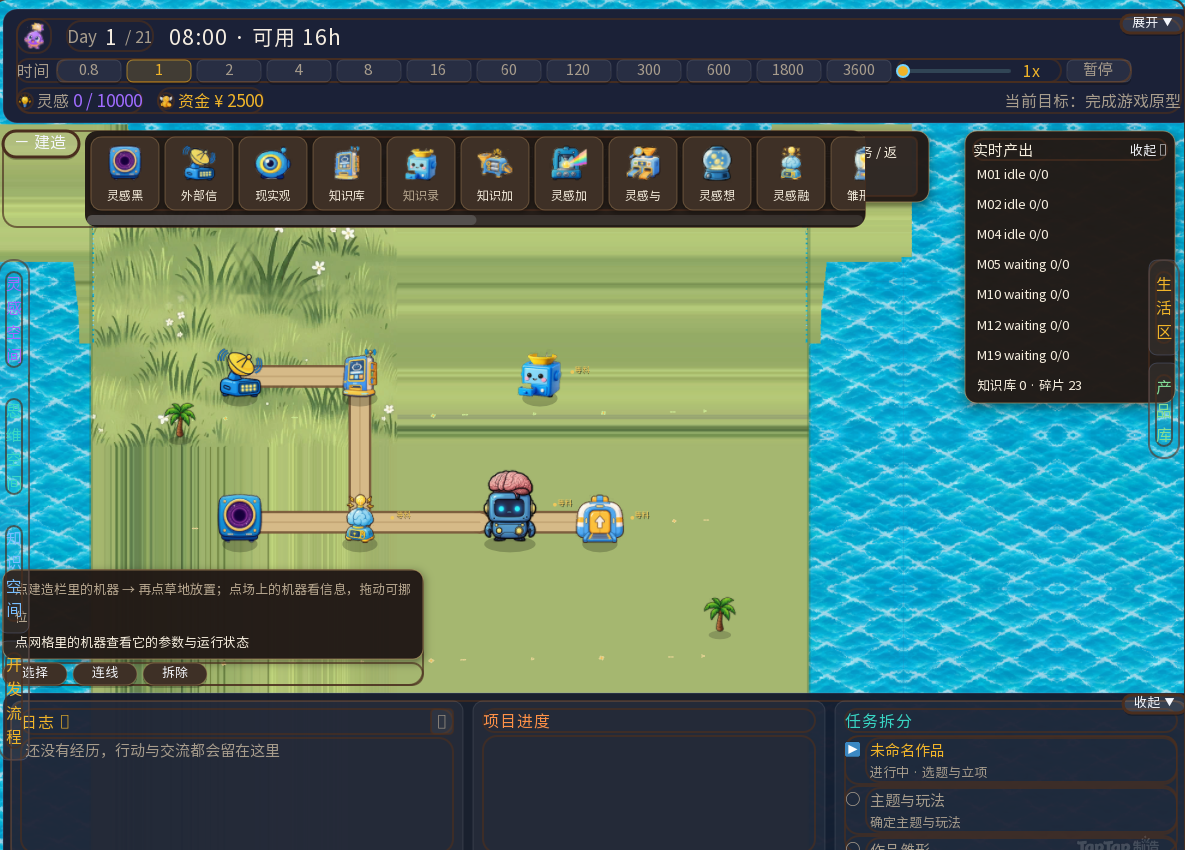Image resolution: width=1185 pixels, height=850 pixels.
Task: Click the 灵感 0 / 10000 counter
Action: point(81,101)
